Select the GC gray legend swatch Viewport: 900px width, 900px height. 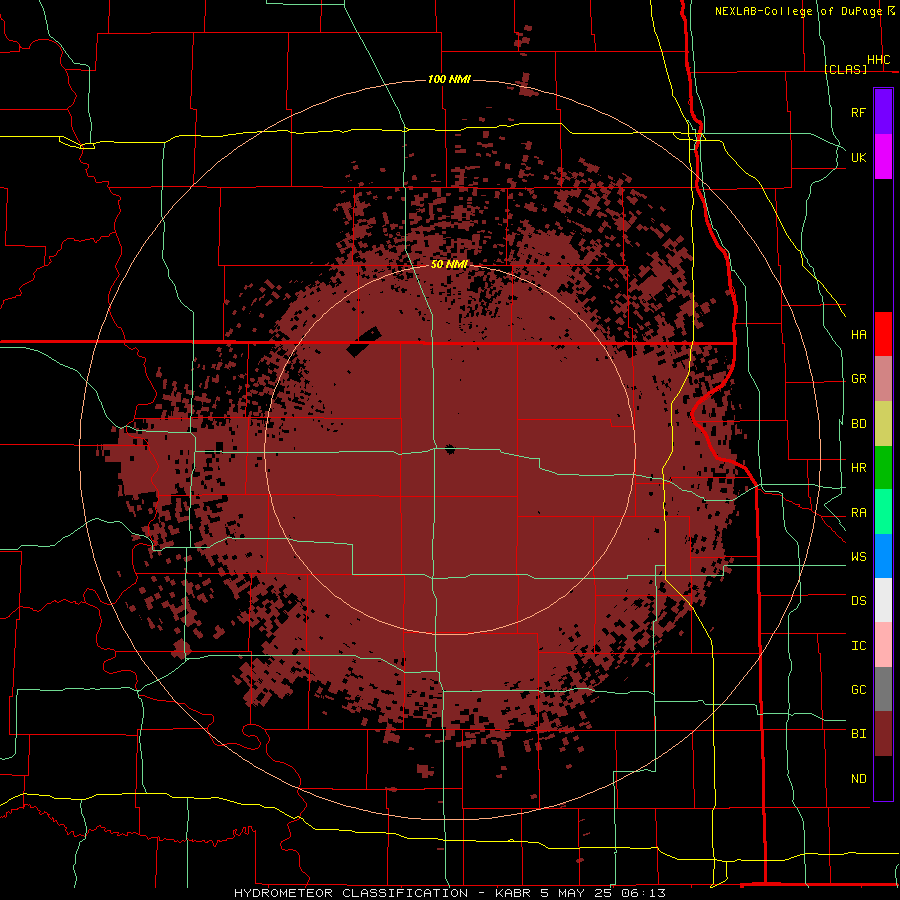[x=883, y=689]
